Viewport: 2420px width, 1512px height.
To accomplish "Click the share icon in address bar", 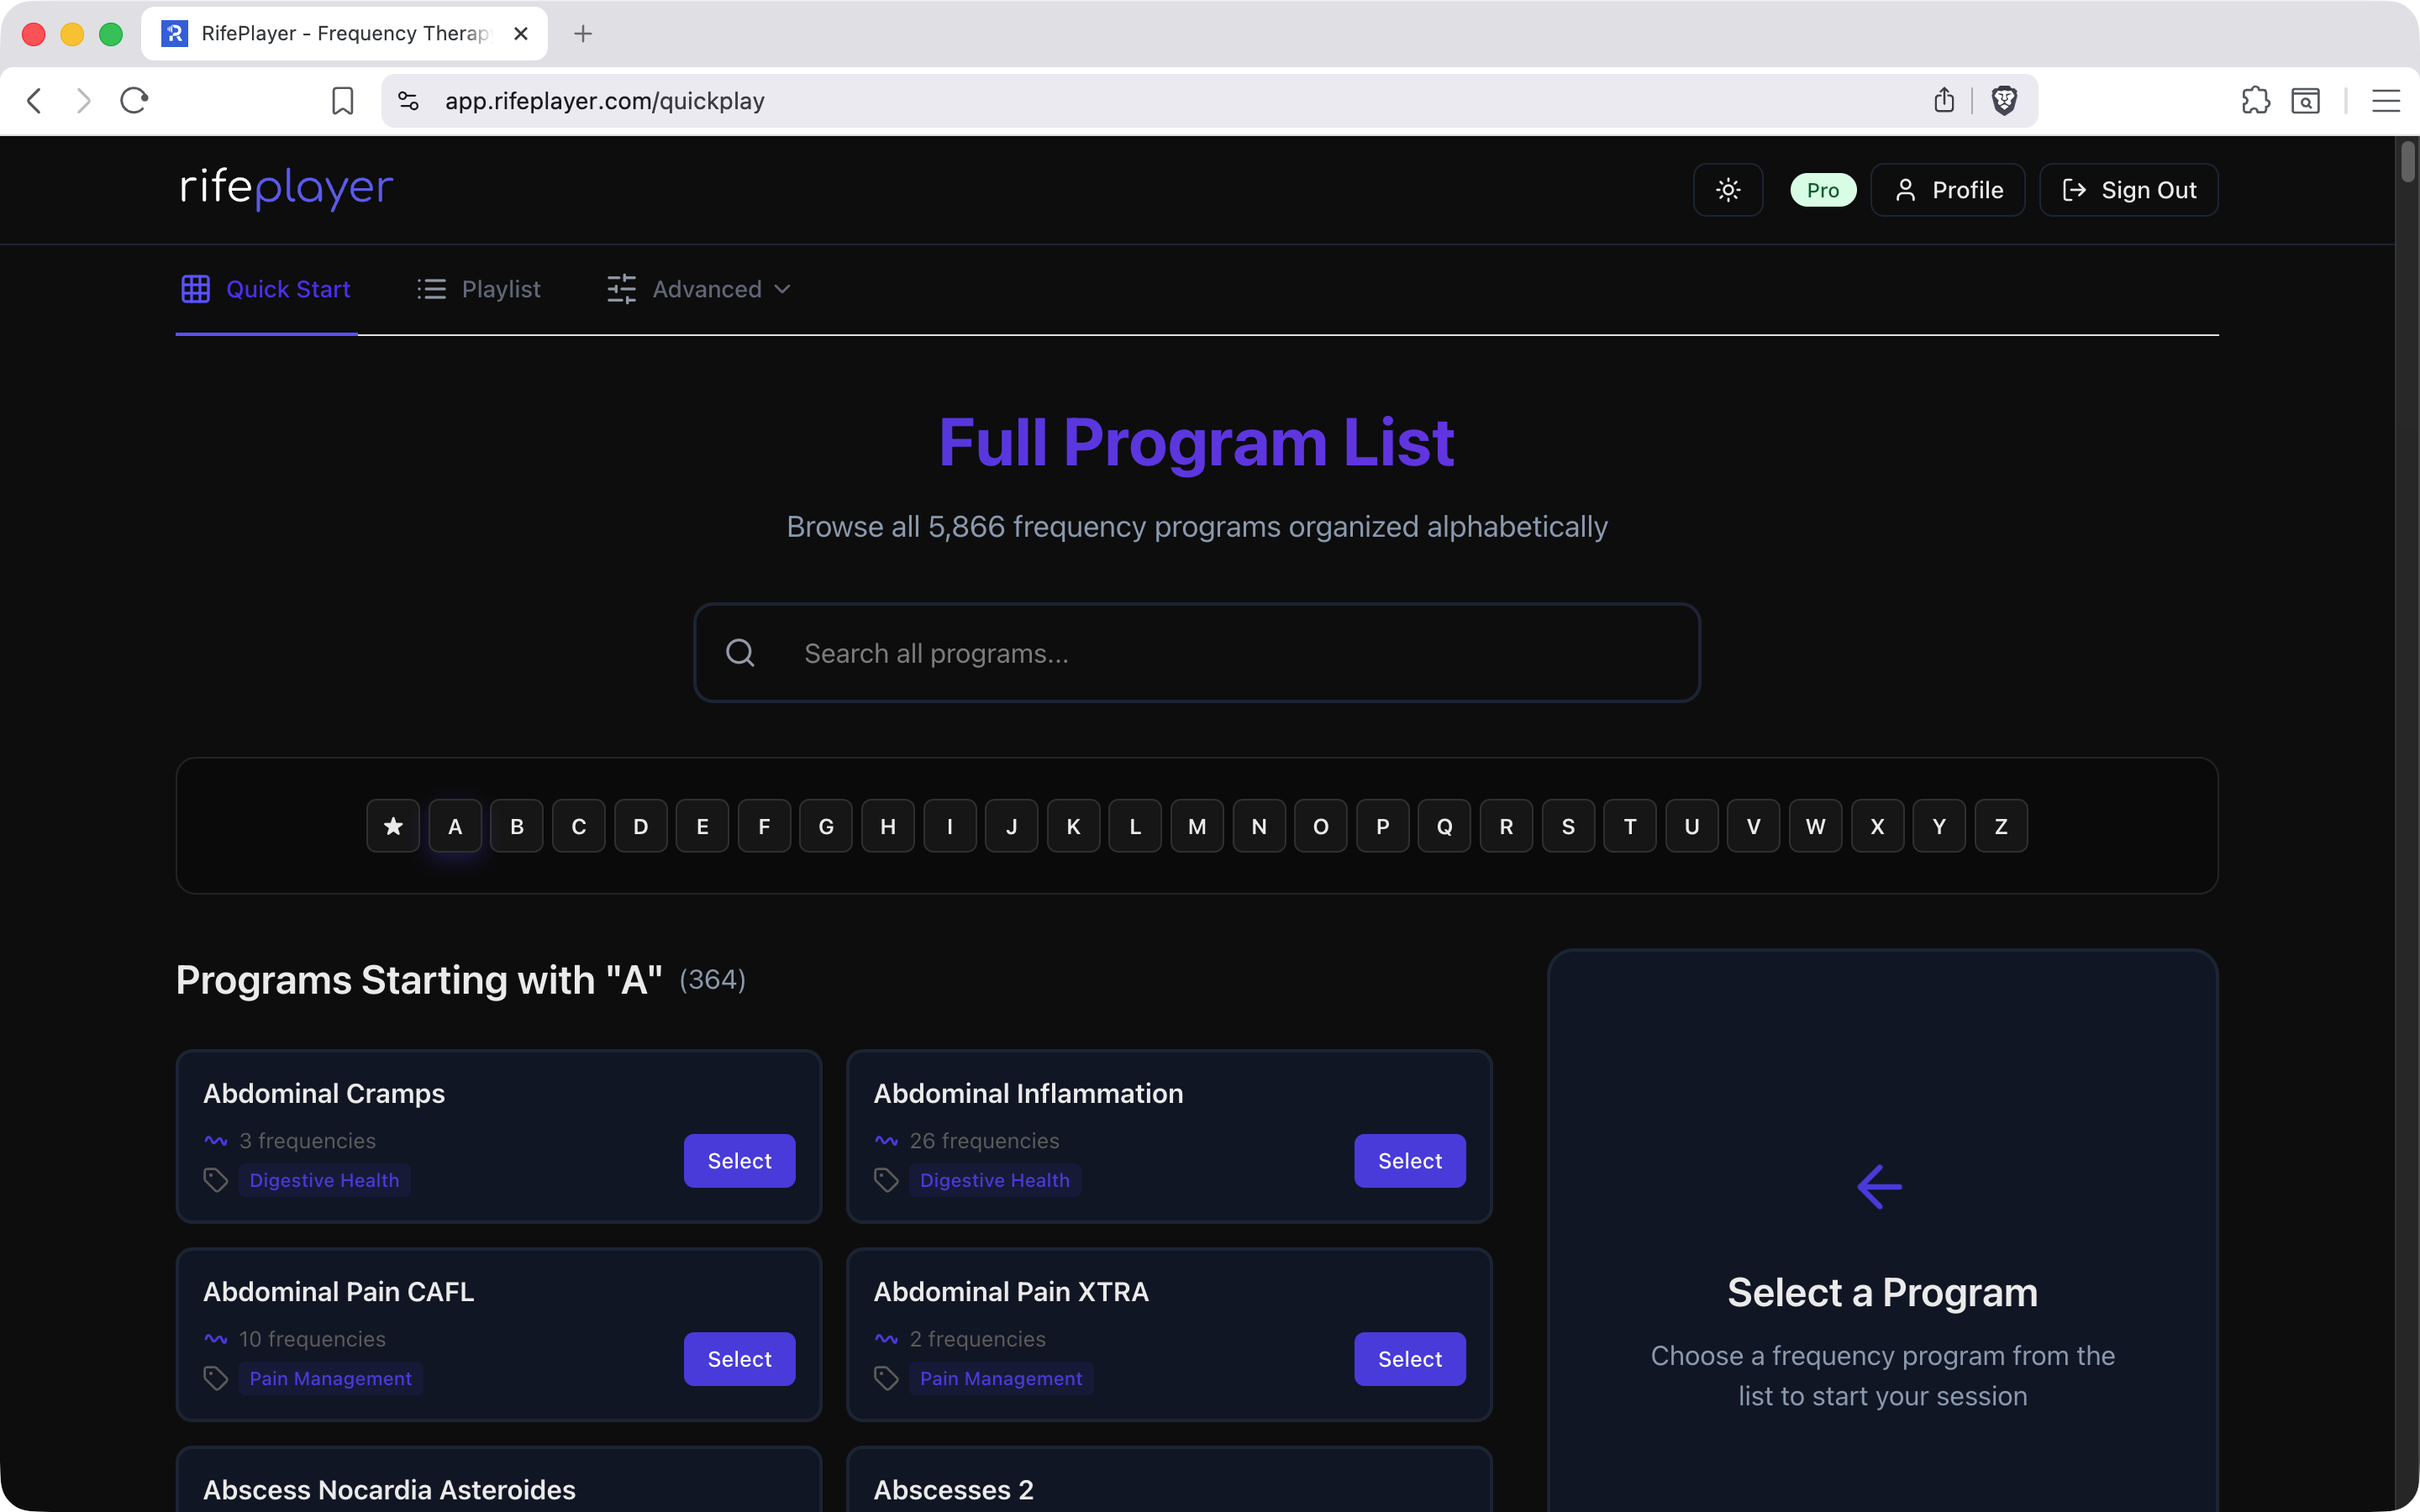I will click(x=1944, y=100).
